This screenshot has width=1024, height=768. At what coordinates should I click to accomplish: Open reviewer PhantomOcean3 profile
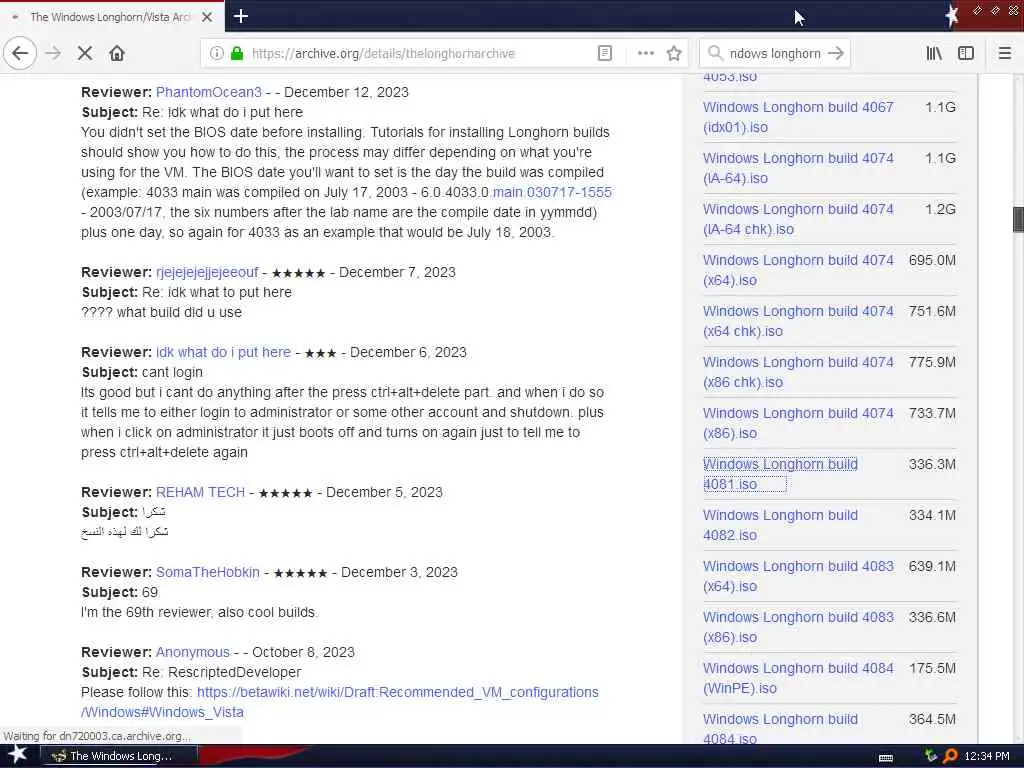(208, 92)
